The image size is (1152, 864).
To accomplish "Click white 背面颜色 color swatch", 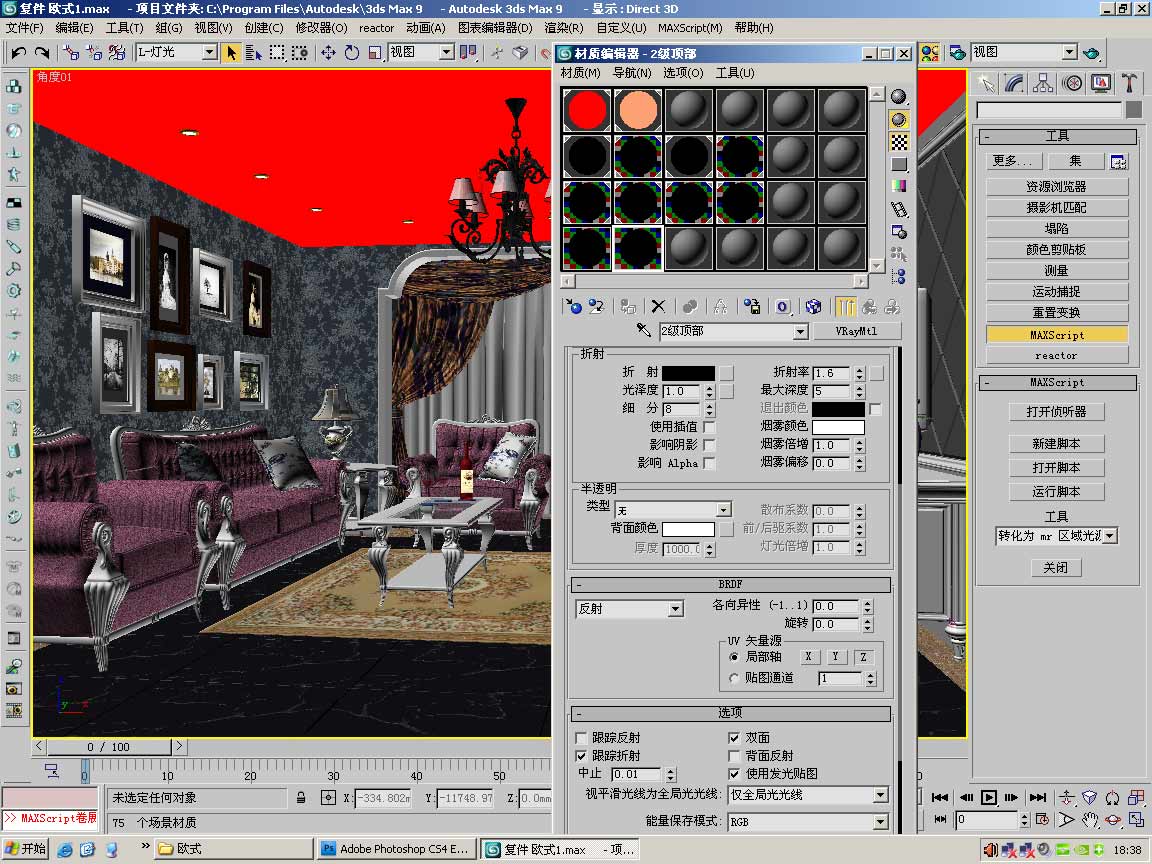I will (688, 529).
